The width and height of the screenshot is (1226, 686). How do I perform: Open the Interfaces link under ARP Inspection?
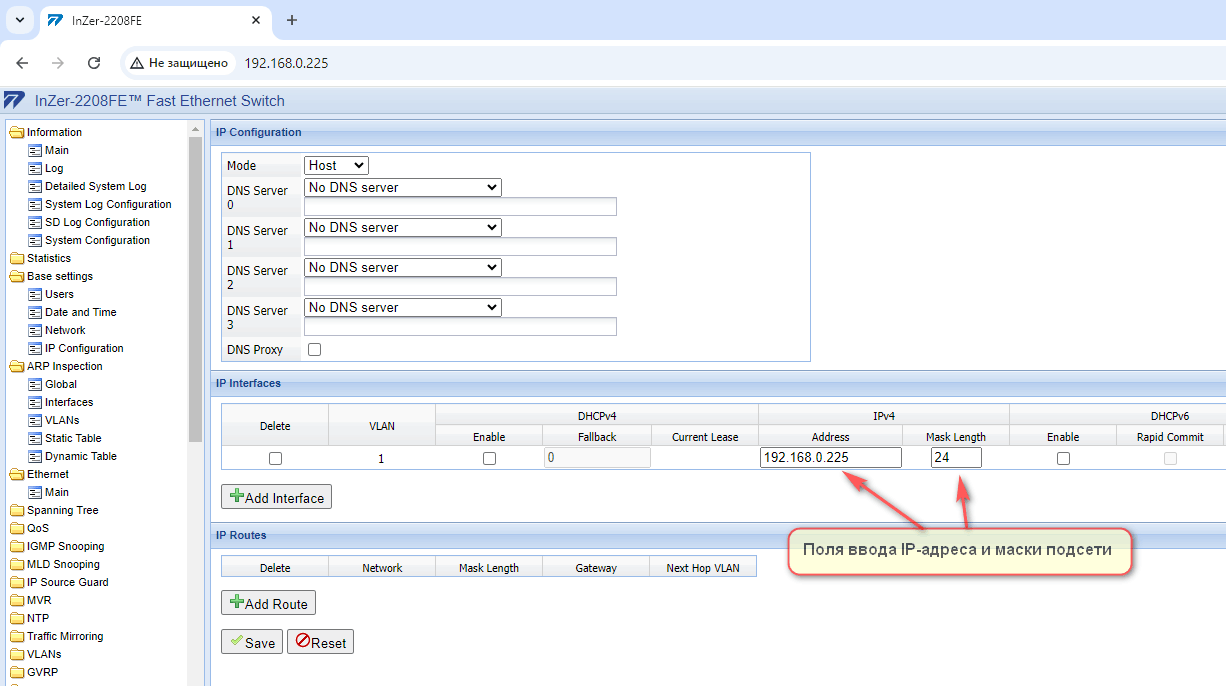[x=69, y=402]
